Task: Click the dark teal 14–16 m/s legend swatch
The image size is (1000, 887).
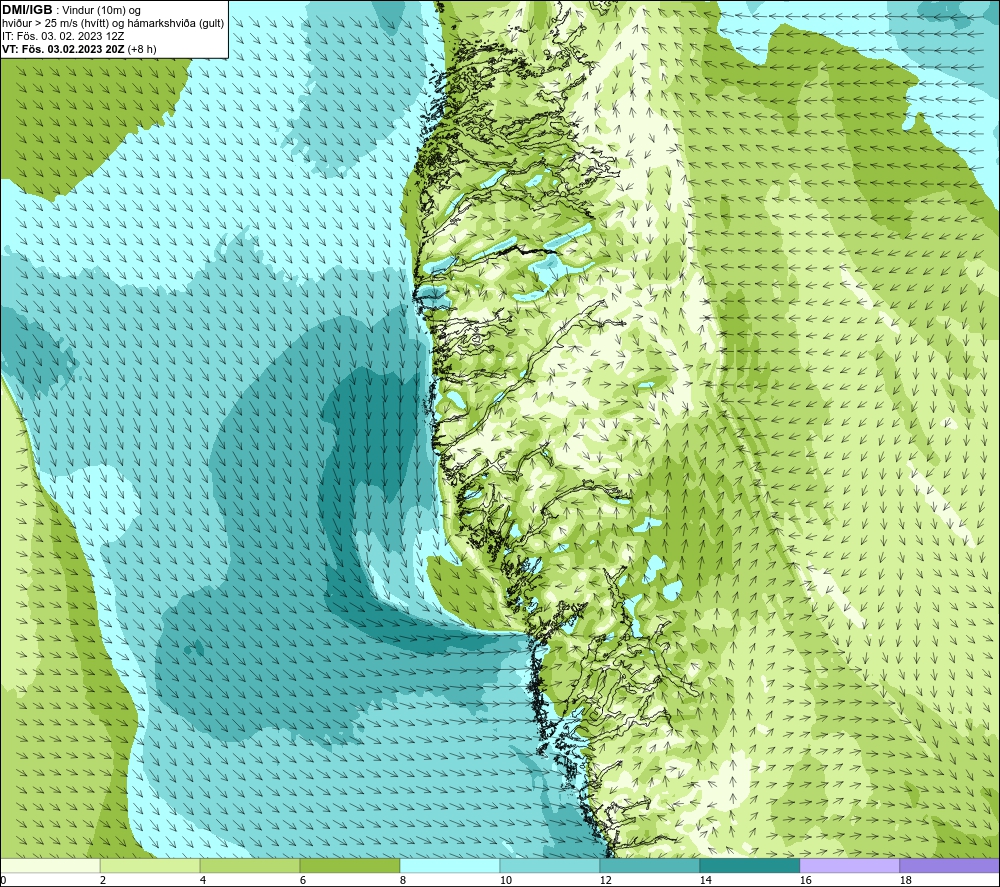Action: (749, 866)
